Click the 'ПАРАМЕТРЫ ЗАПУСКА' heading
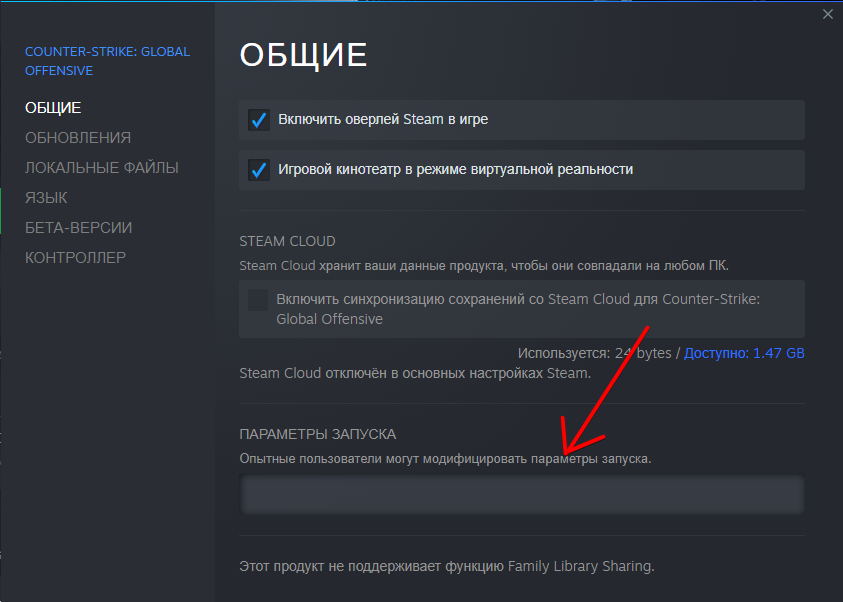Image resolution: width=843 pixels, height=602 pixels. (x=318, y=434)
